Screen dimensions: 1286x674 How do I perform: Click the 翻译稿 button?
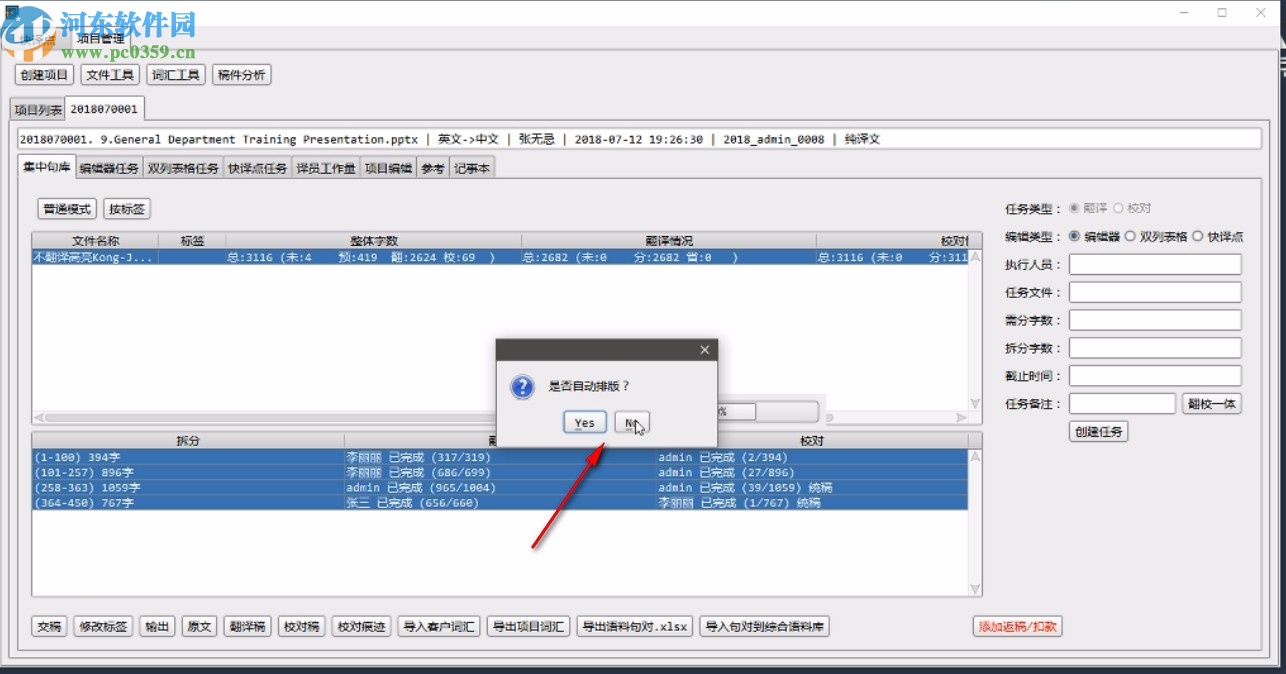247,627
